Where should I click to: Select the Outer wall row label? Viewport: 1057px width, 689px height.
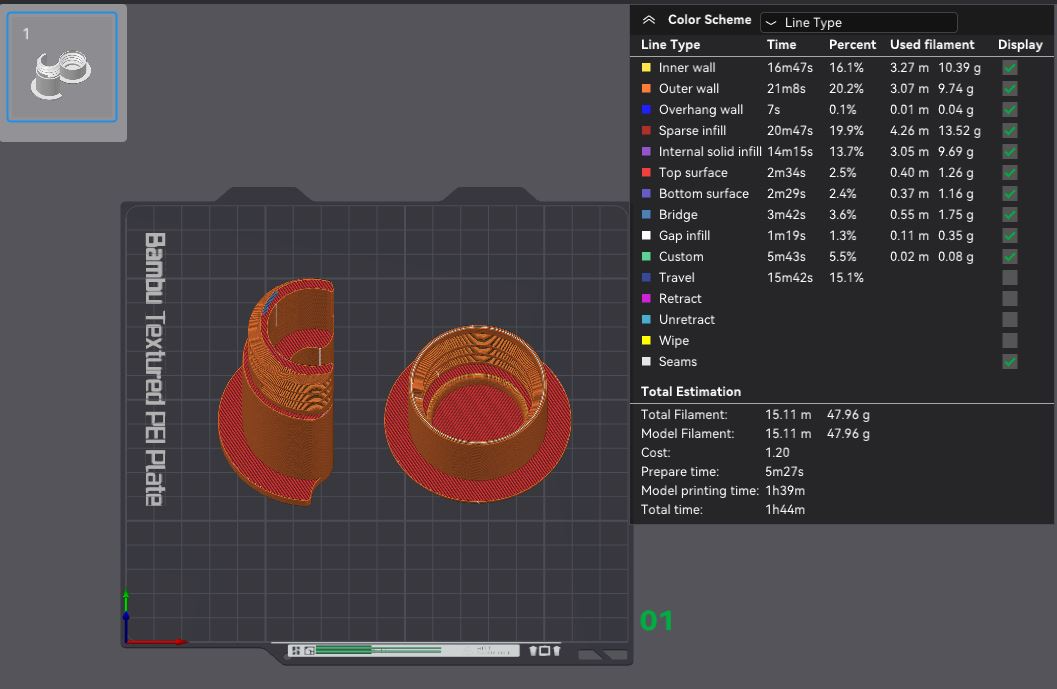click(x=688, y=88)
